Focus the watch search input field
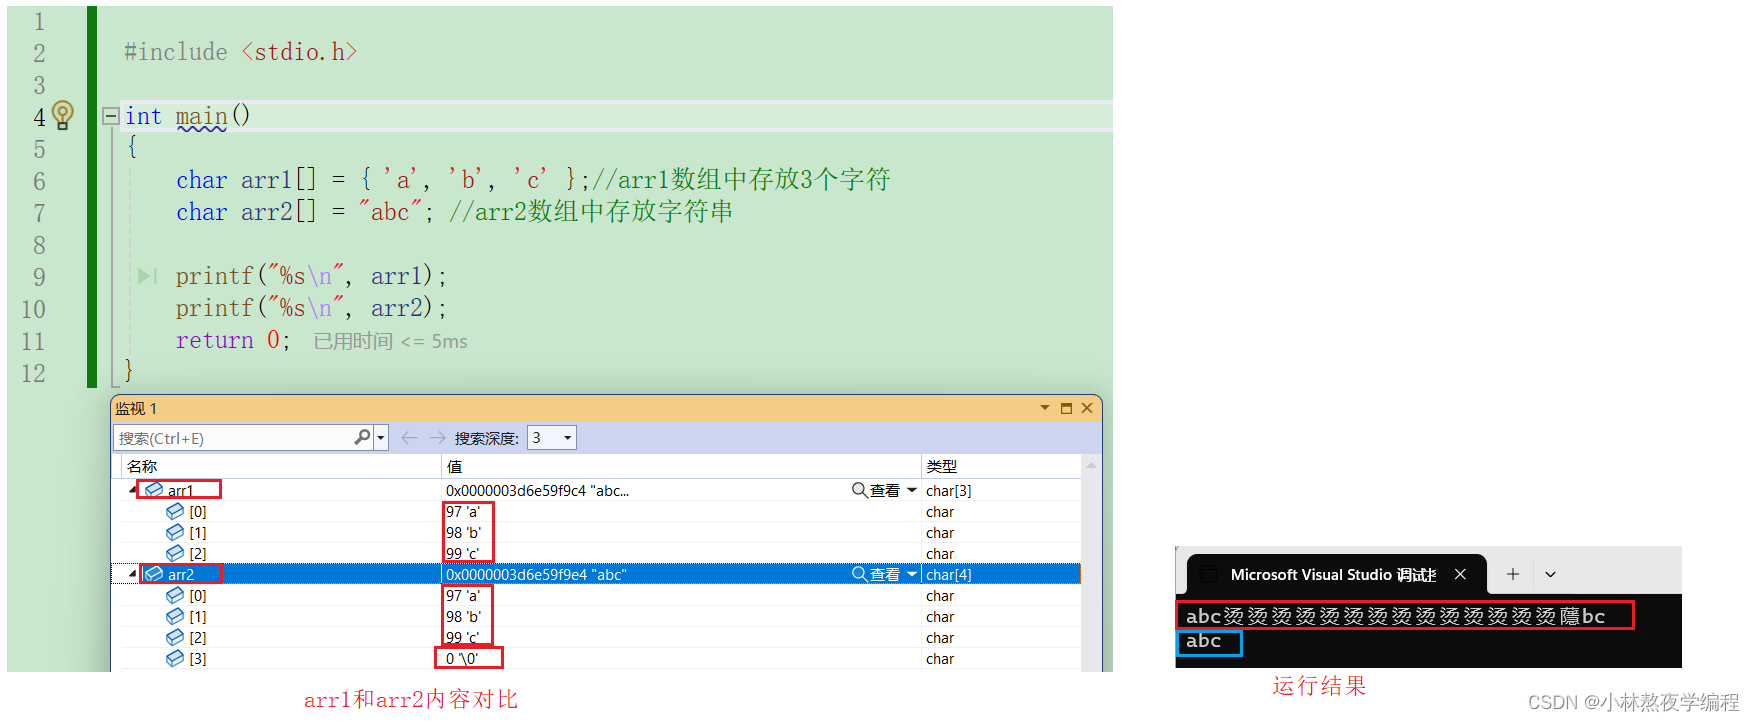The height and width of the screenshot is (722, 1755). [x=235, y=438]
